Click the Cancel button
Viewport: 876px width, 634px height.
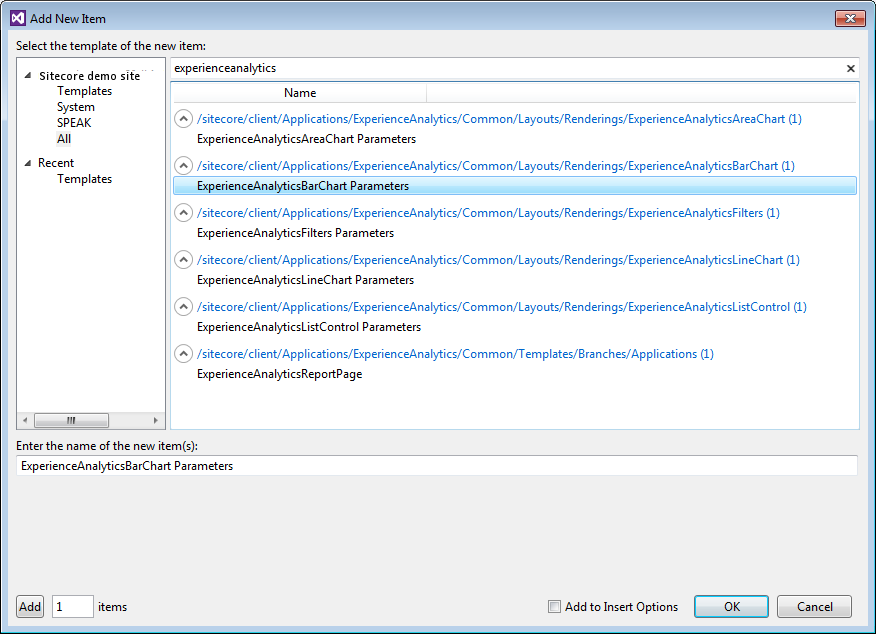tap(814, 606)
